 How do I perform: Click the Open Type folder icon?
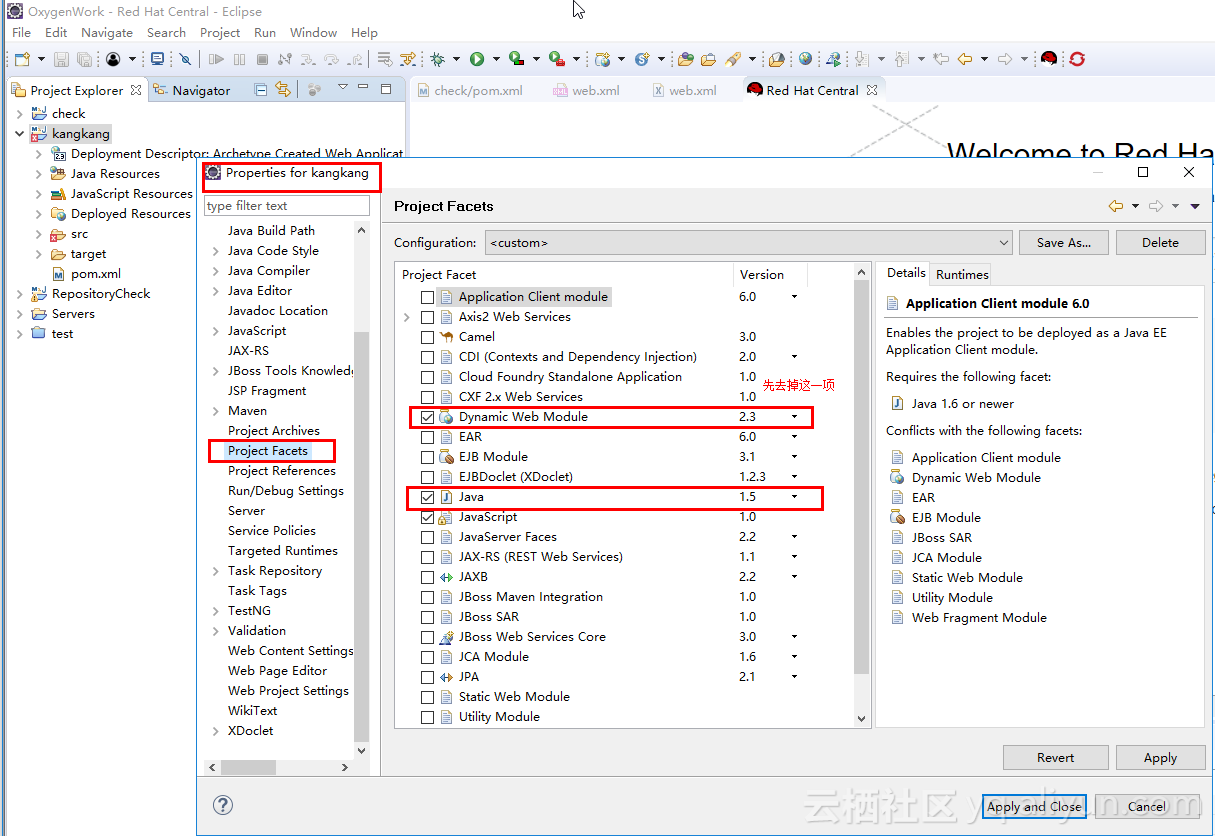pos(685,59)
